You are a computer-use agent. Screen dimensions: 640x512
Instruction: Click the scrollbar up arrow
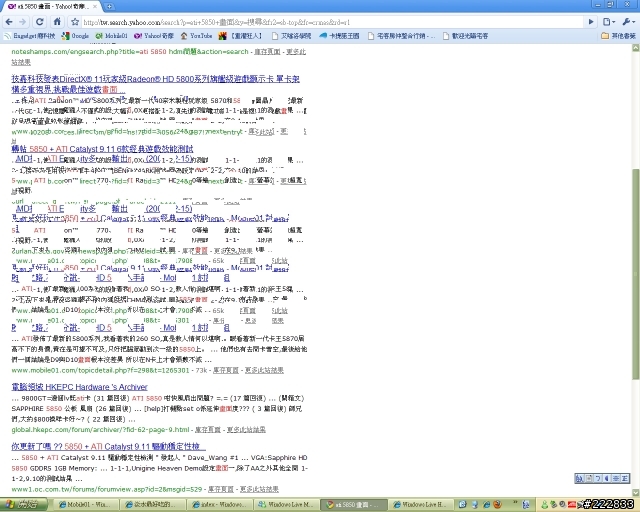tap(636, 48)
